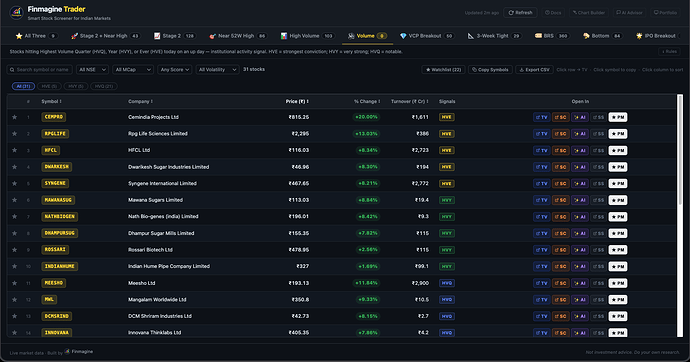
Task: Add MAWANASUG to watchlist via star
Action: pyautogui.click(x=15, y=200)
